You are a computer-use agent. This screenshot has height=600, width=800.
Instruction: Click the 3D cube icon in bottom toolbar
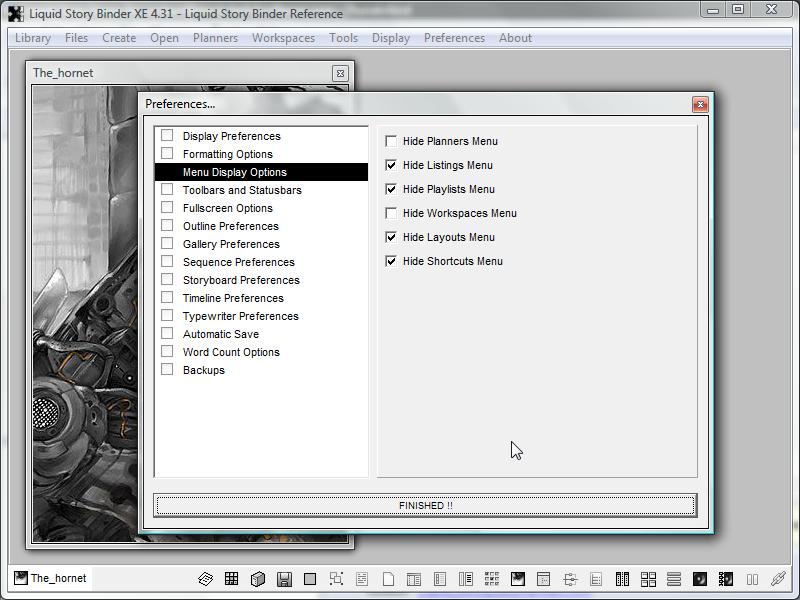click(257, 579)
